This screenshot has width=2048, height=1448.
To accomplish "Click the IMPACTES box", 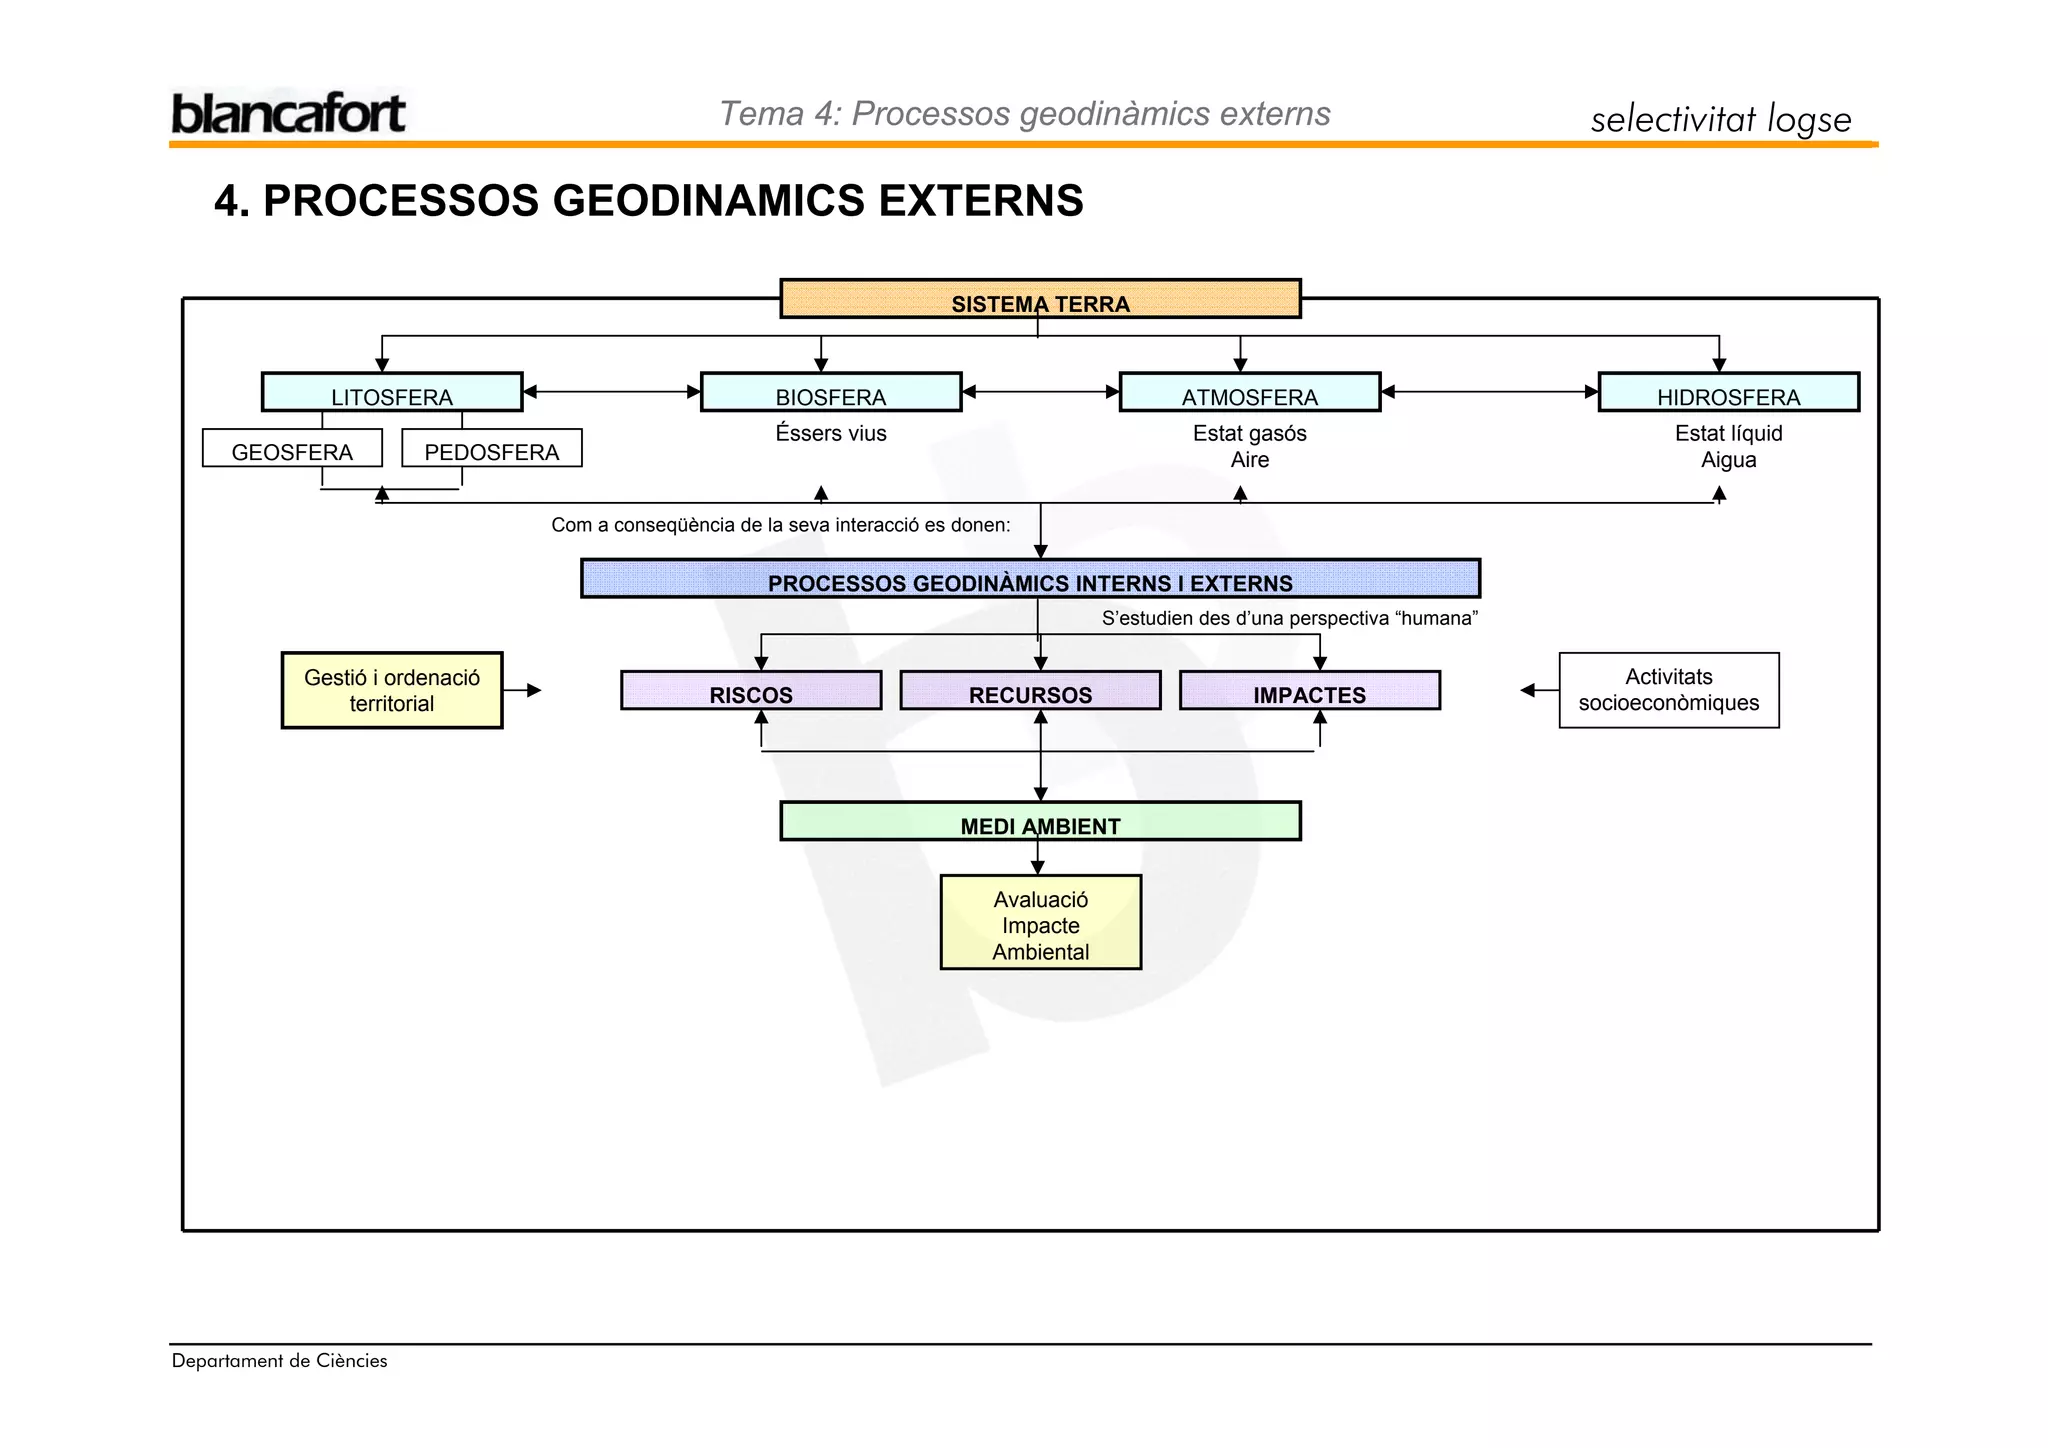I will pyautogui.click(x=1309, y=691).
